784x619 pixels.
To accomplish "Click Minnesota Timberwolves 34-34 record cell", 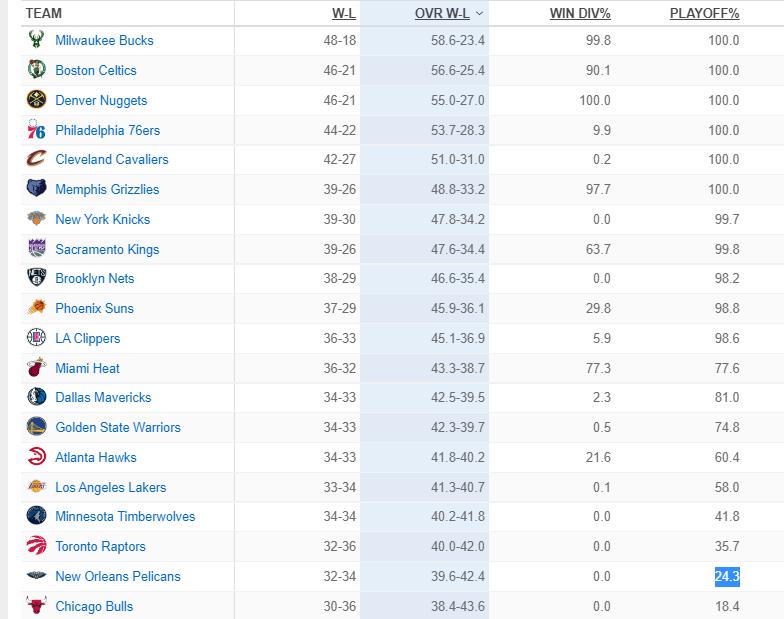I will pos(340,516).
